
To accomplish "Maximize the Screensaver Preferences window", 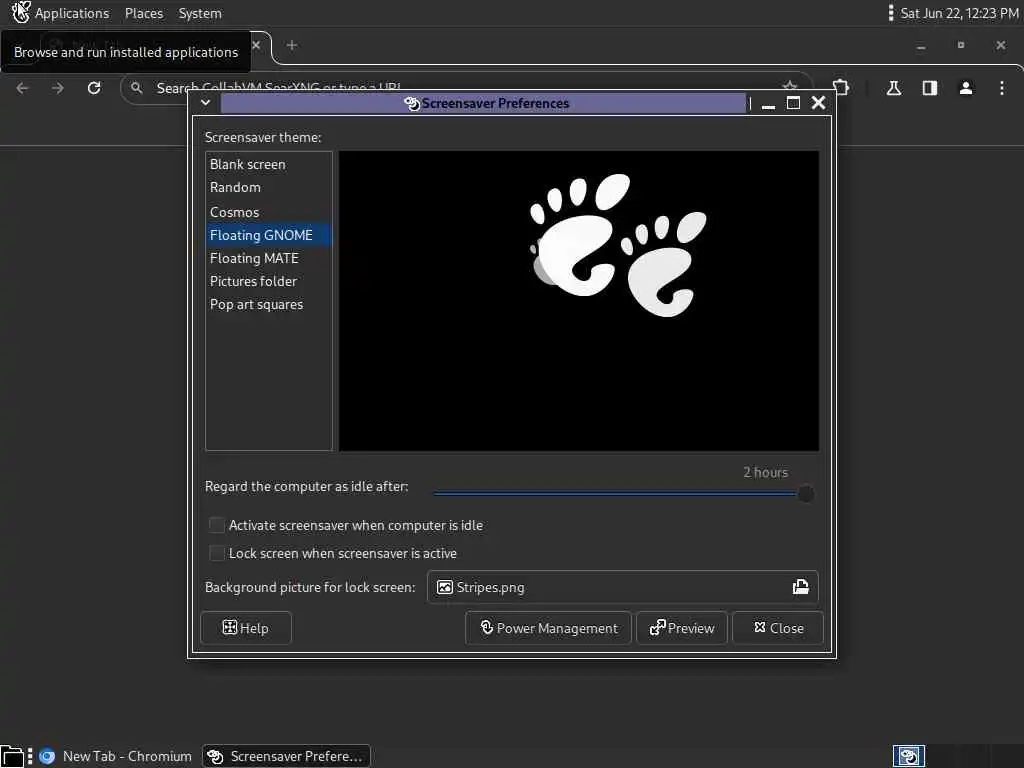I will pyautogui.click(x=793, y=103).
